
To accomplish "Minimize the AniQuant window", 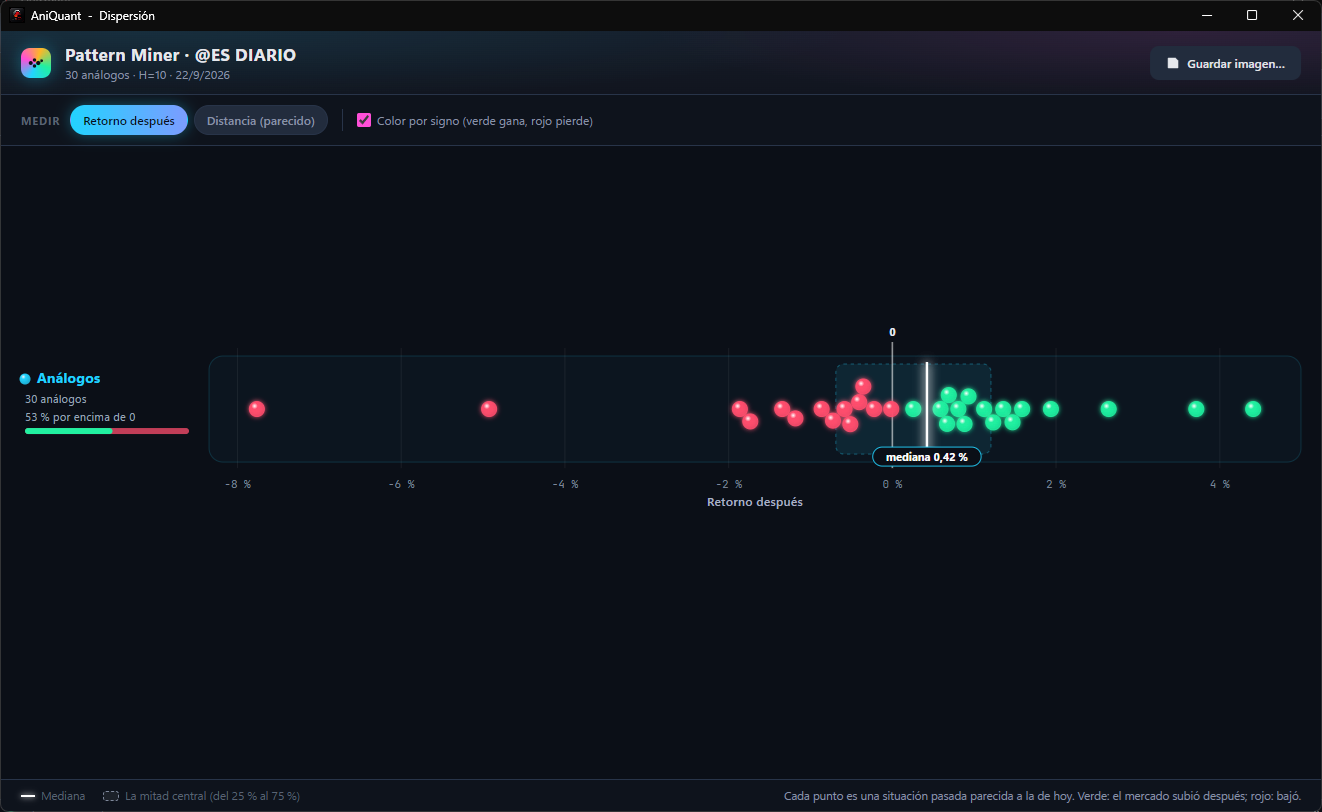I will 1207,15.
